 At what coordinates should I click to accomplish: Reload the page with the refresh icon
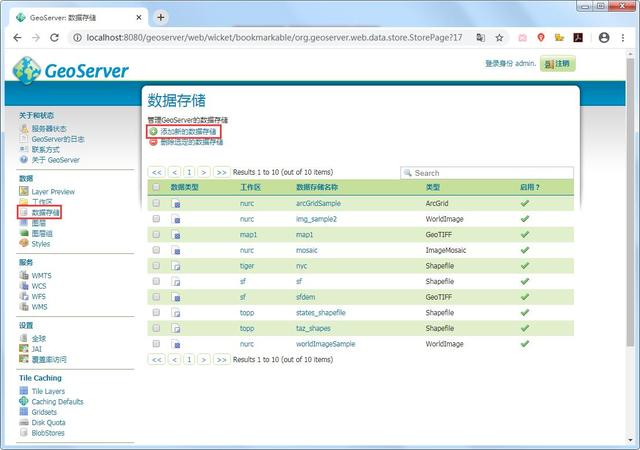(x=54, y=38)
